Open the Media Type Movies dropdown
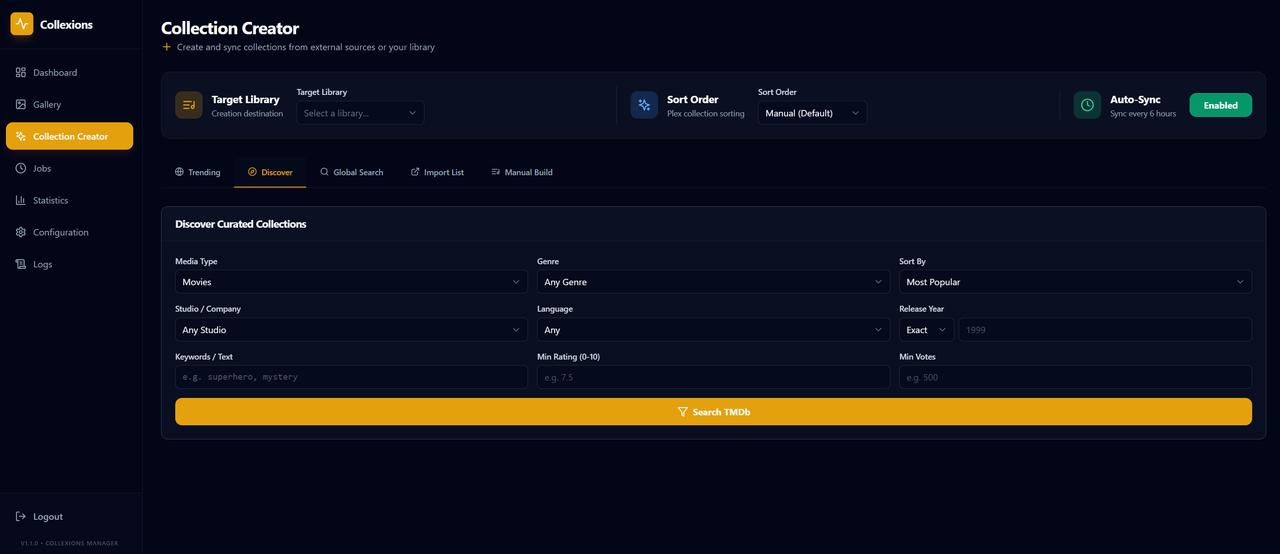1280x554 pixels. tap(351, 282)
